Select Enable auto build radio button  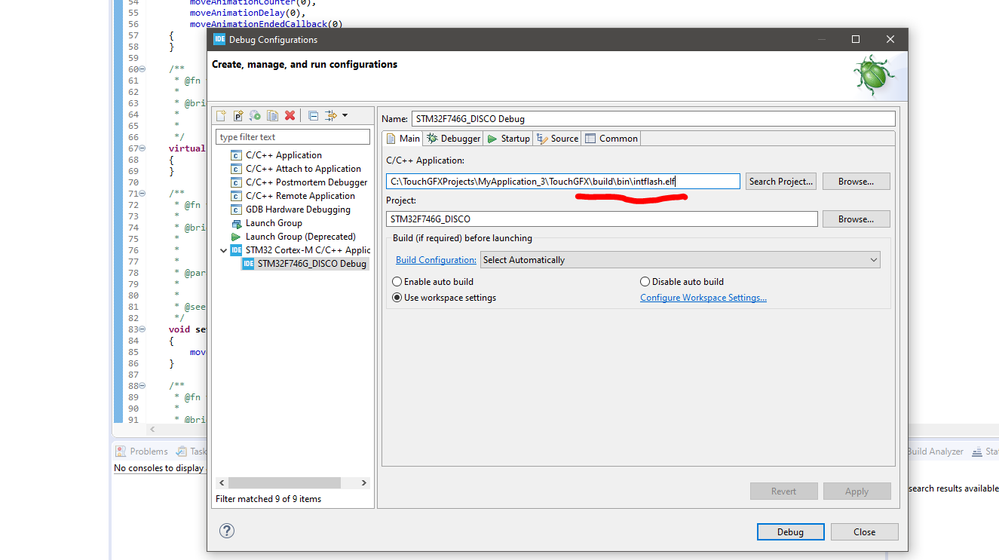coord(397,282)
